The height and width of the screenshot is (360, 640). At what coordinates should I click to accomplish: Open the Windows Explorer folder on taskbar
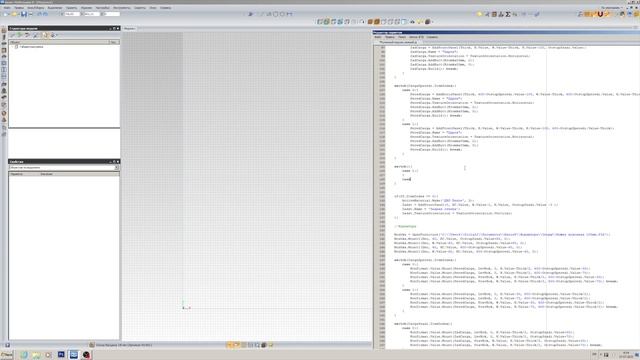[x=36, y=355]
